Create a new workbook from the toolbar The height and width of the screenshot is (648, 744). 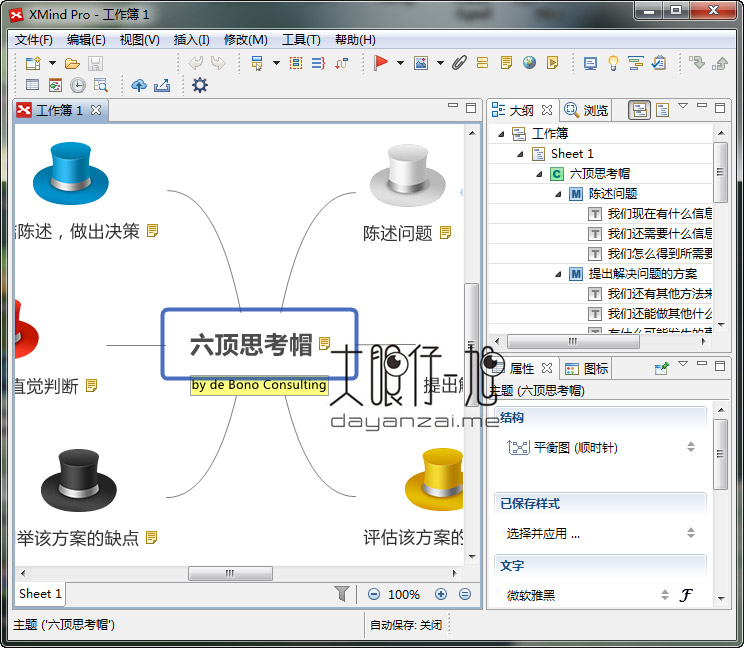[34, 63]
